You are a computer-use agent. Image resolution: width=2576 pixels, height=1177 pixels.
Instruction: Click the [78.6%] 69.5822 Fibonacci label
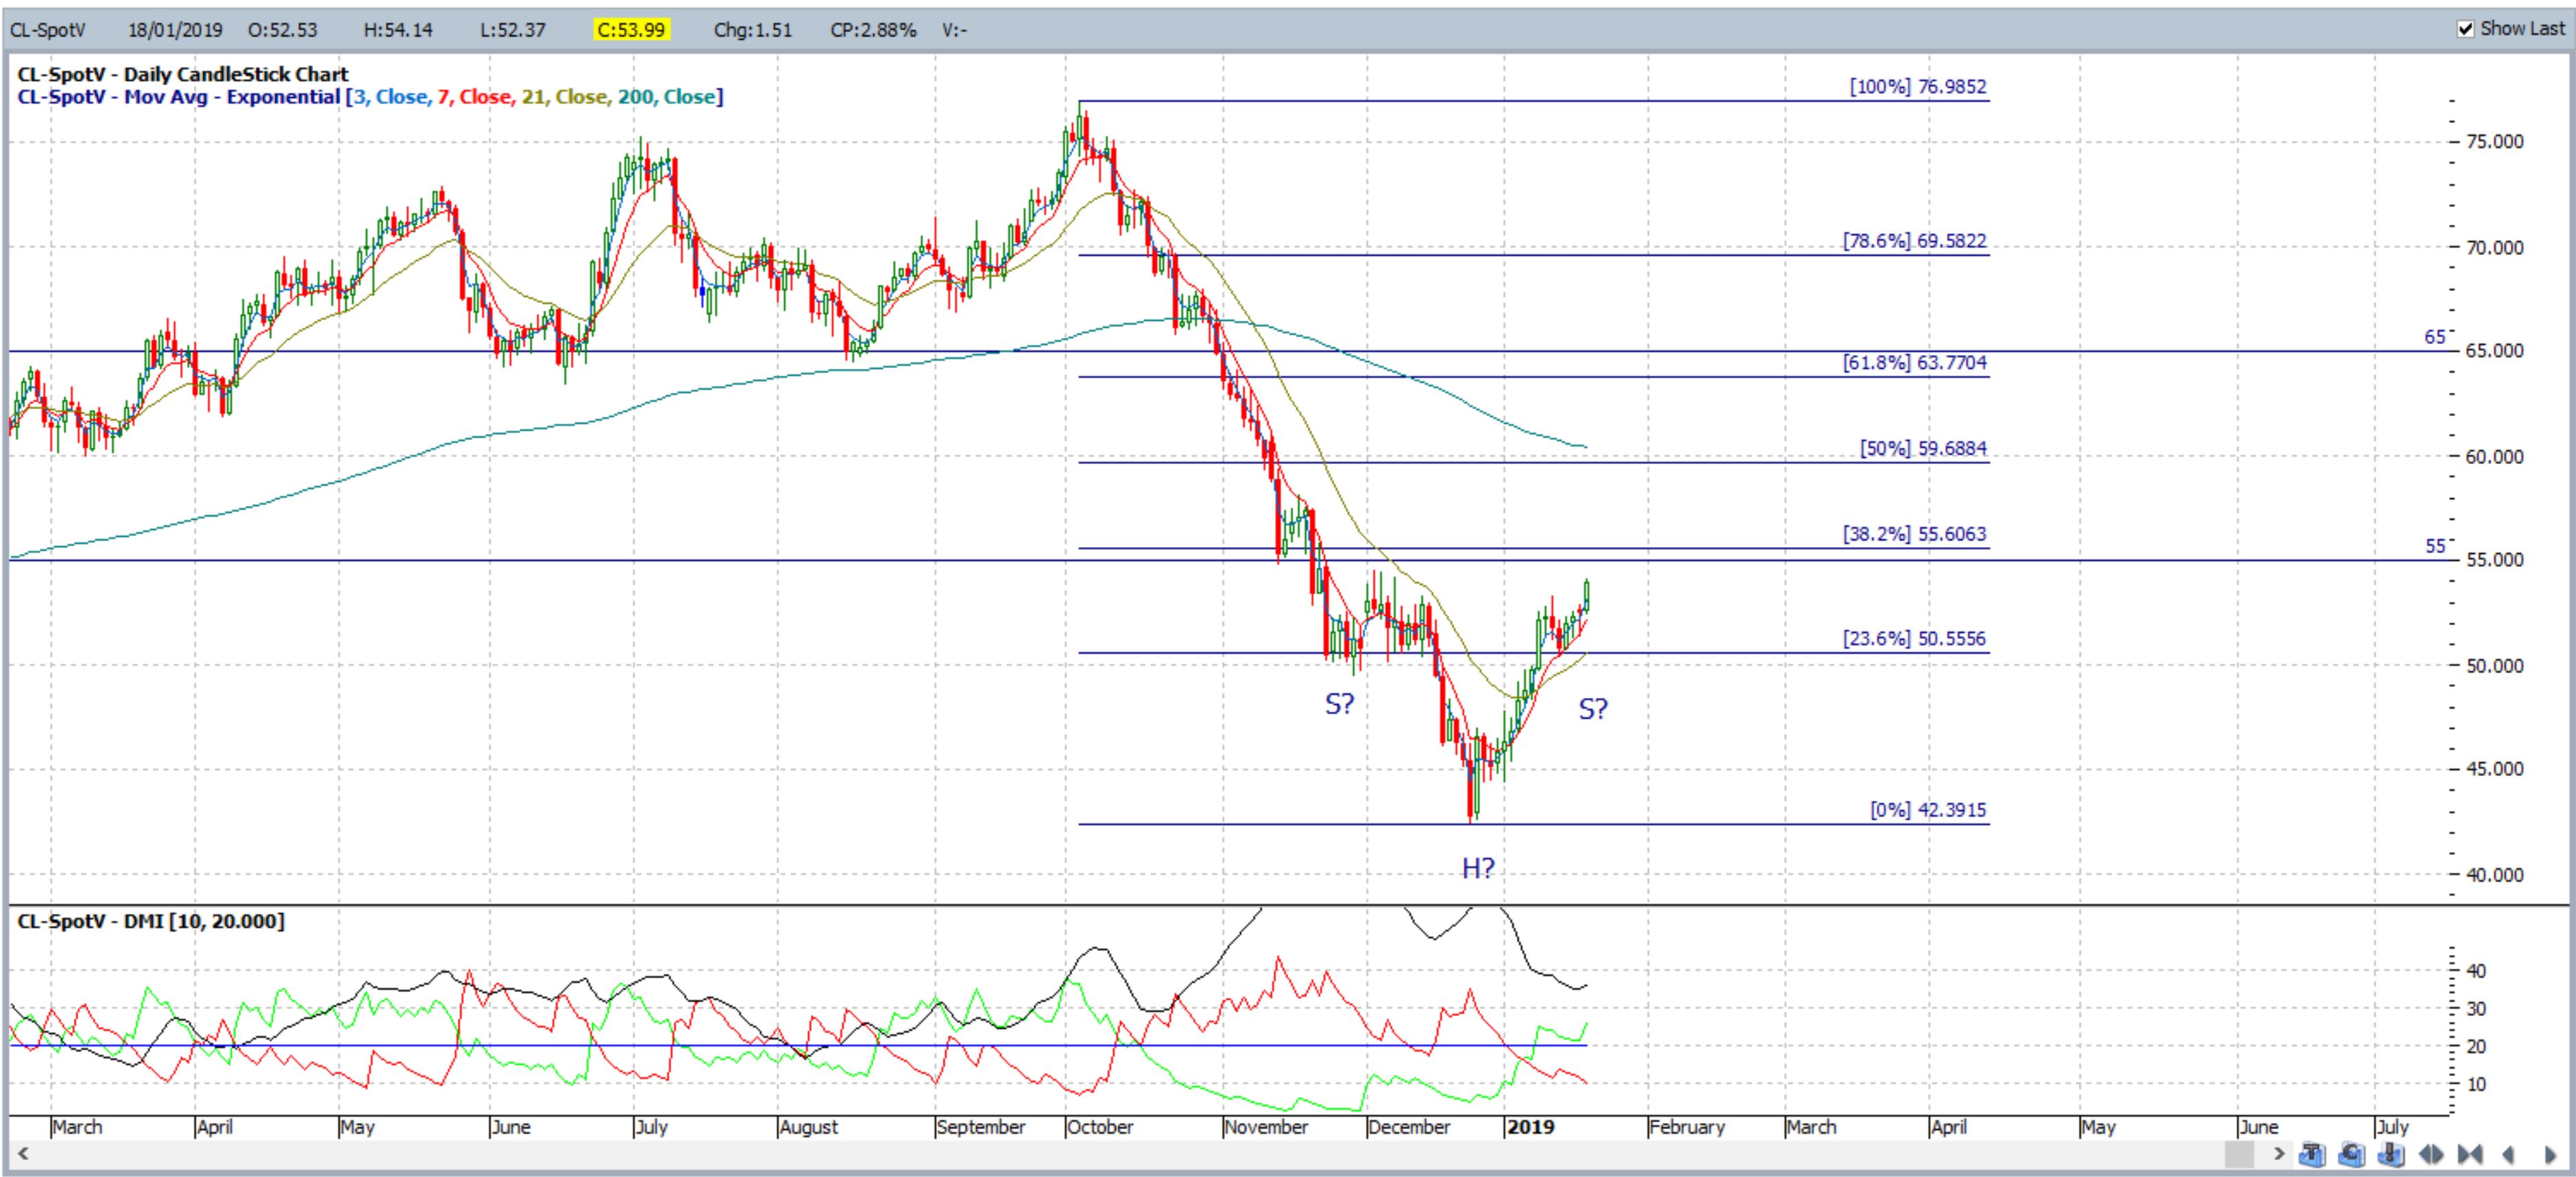click(1914, 241)
